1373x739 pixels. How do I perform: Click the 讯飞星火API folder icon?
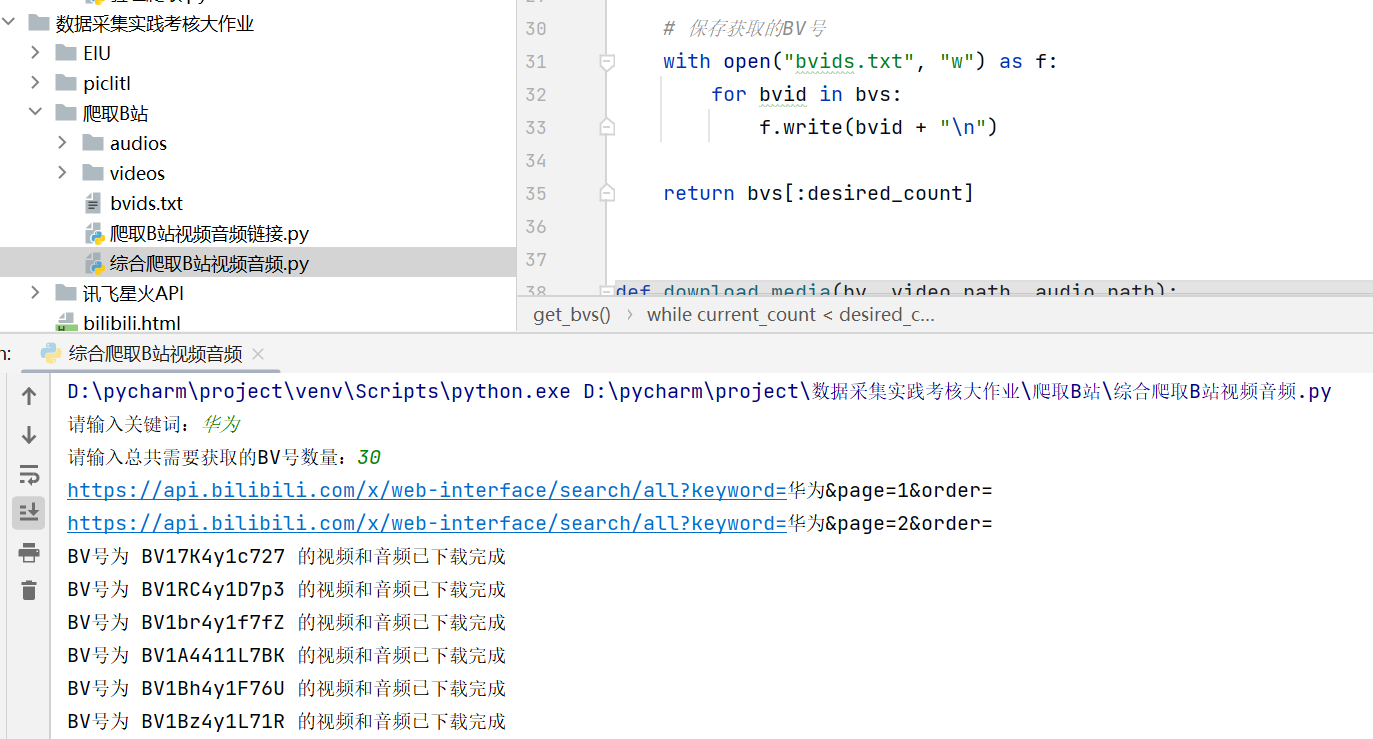[66, 293]
